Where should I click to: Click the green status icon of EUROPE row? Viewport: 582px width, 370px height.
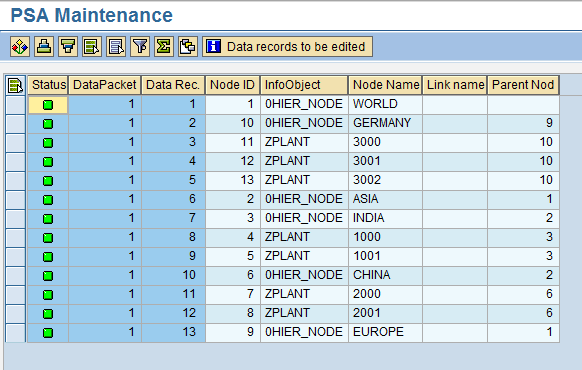coord(48,333)
